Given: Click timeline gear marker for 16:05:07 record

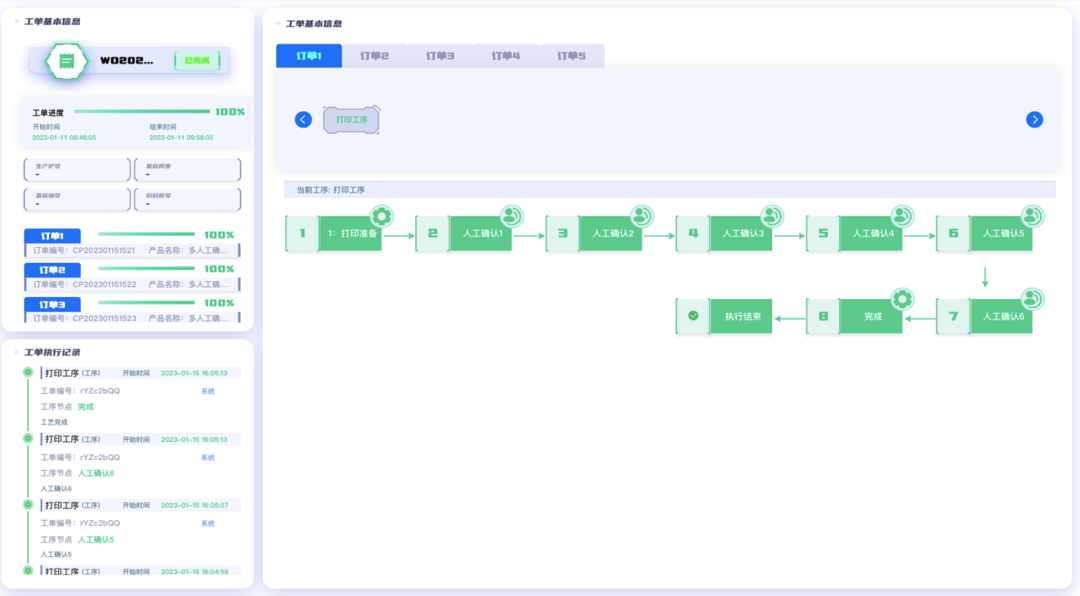Looking at the screenshot, I should pos(28,504).
